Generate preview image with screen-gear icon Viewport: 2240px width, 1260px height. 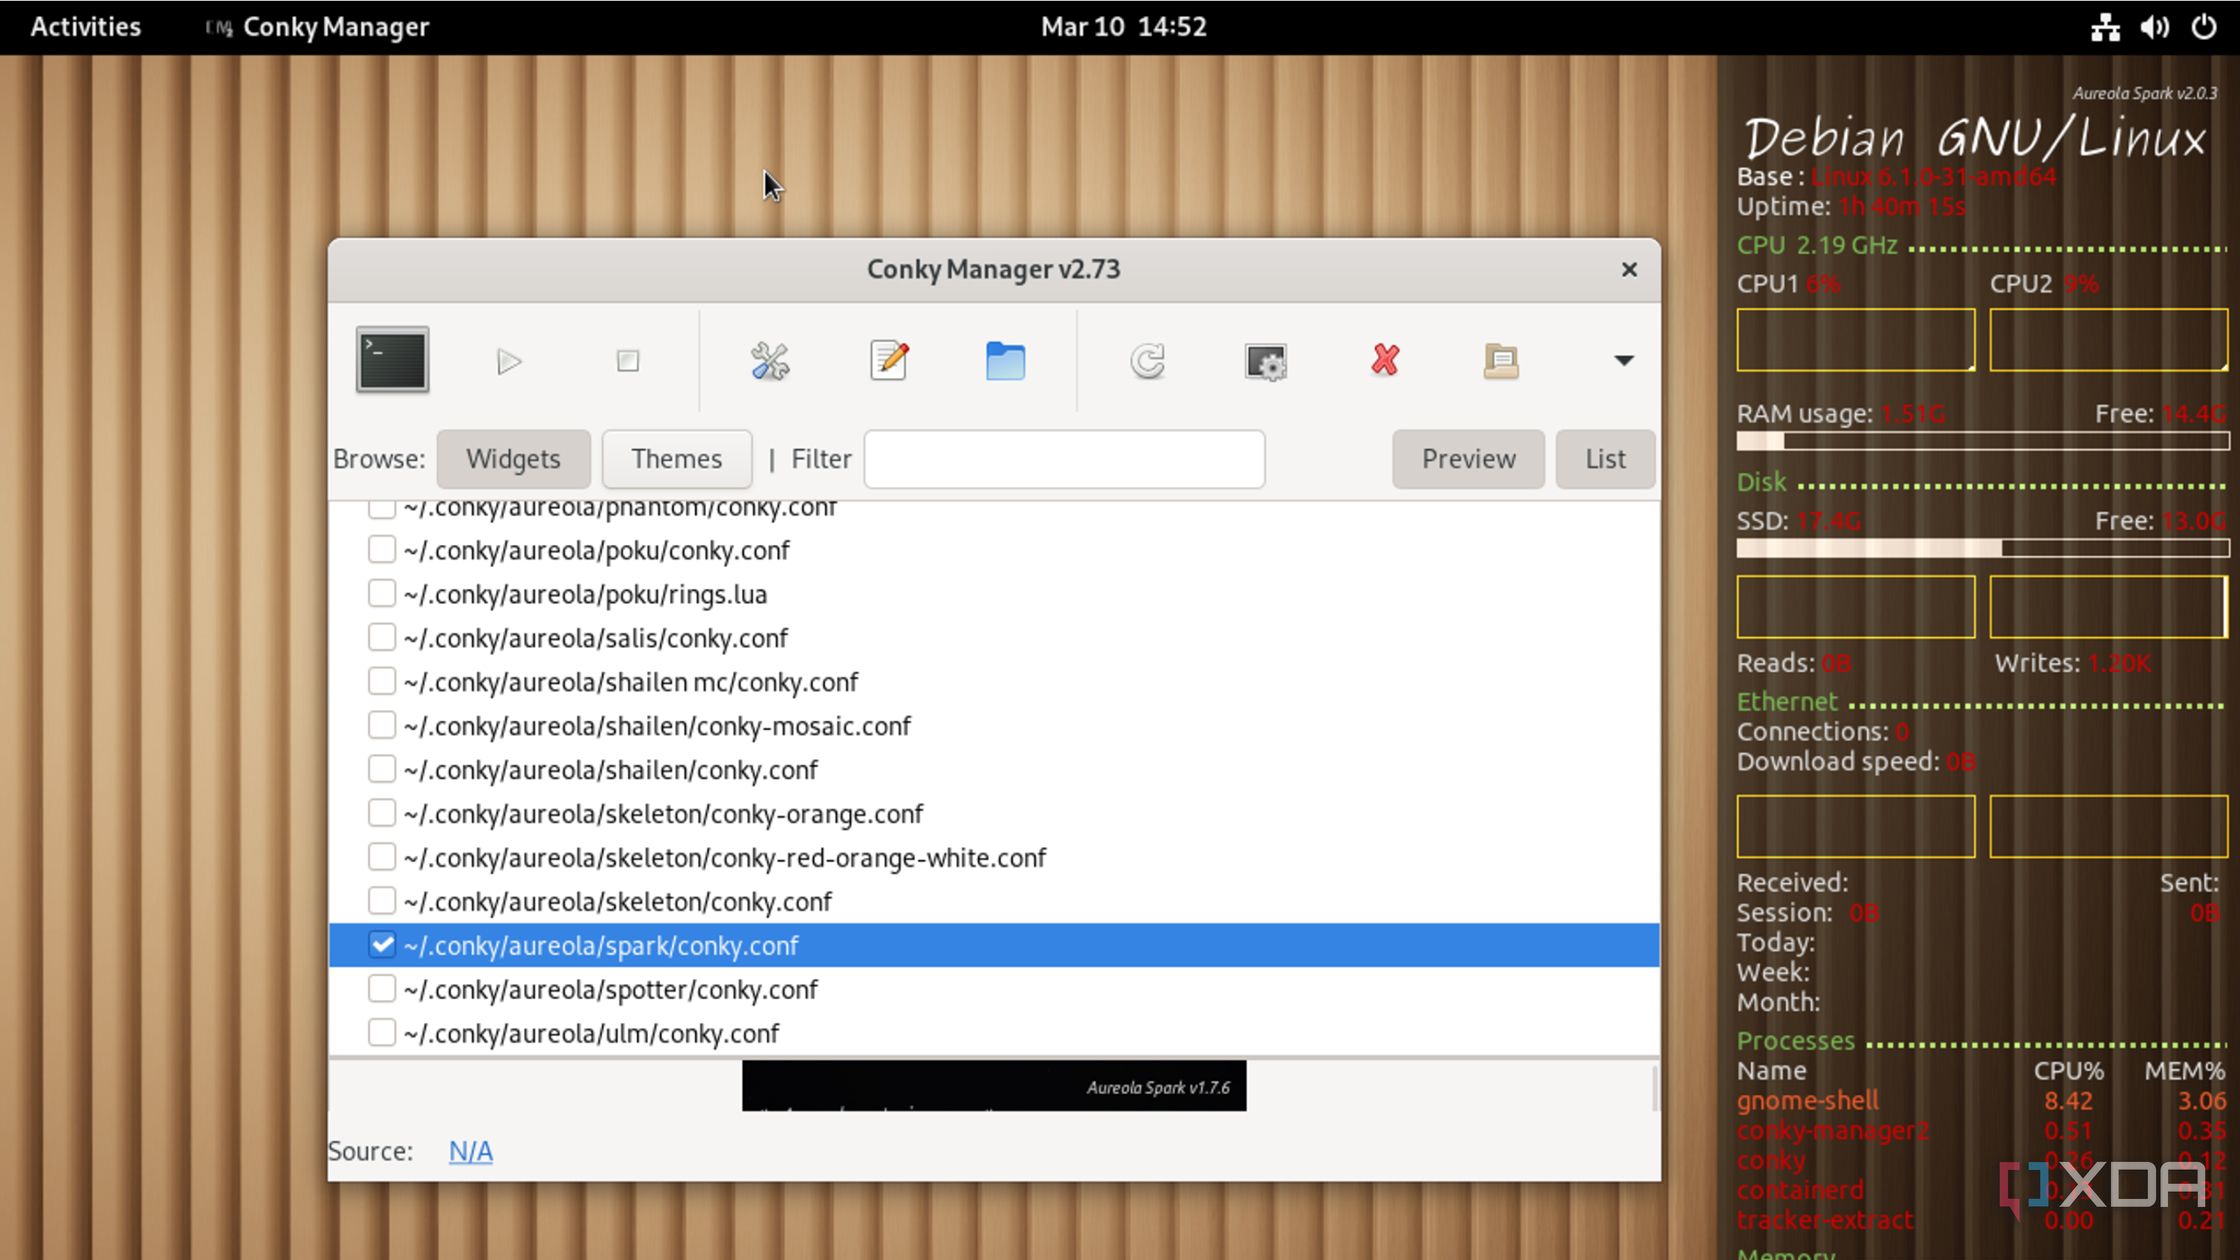tap(1265, 362)
